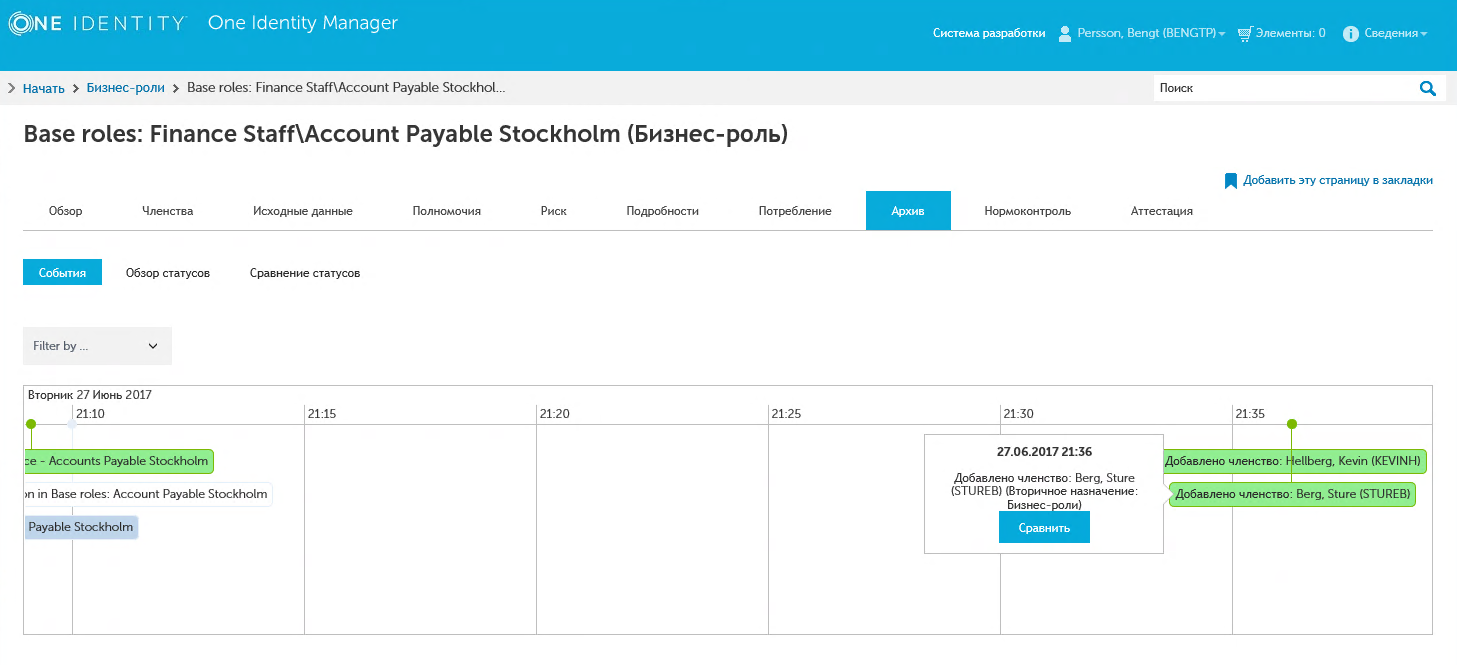This screenshot has height=665, width=1457.
Task: Click the bookmark icon
Action: (1231, 181)
